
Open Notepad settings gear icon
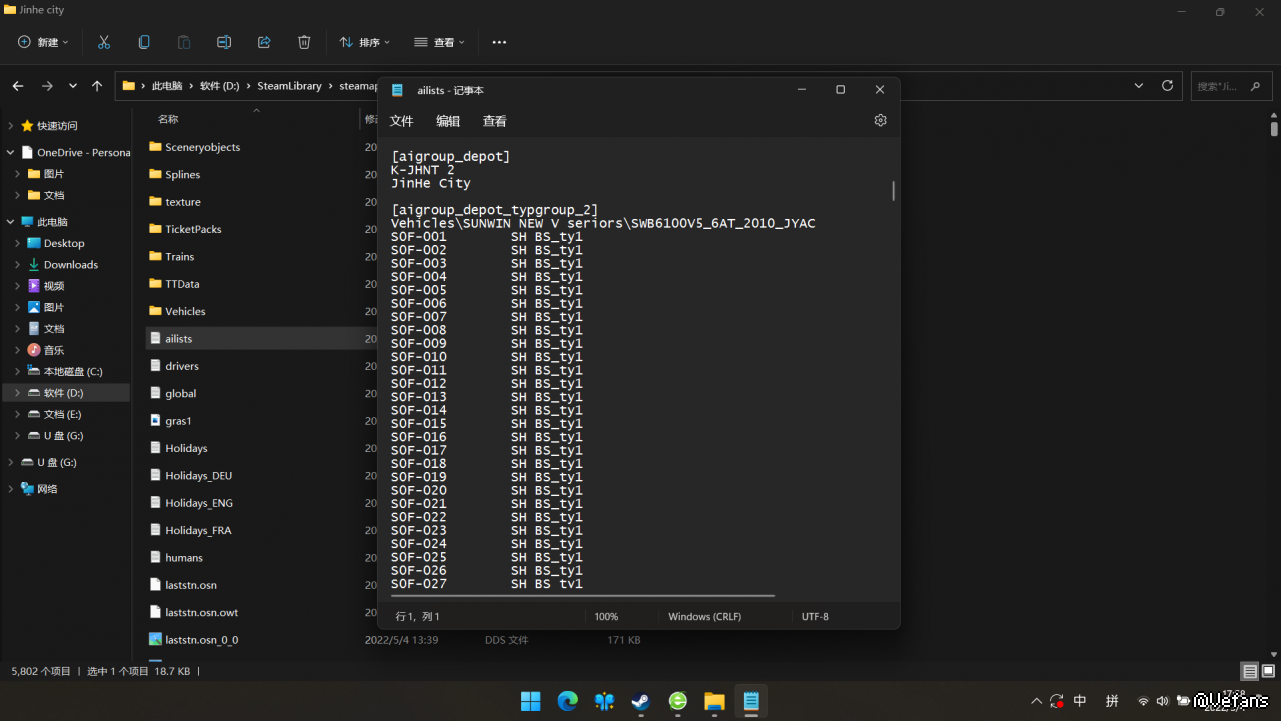(880, 120)
